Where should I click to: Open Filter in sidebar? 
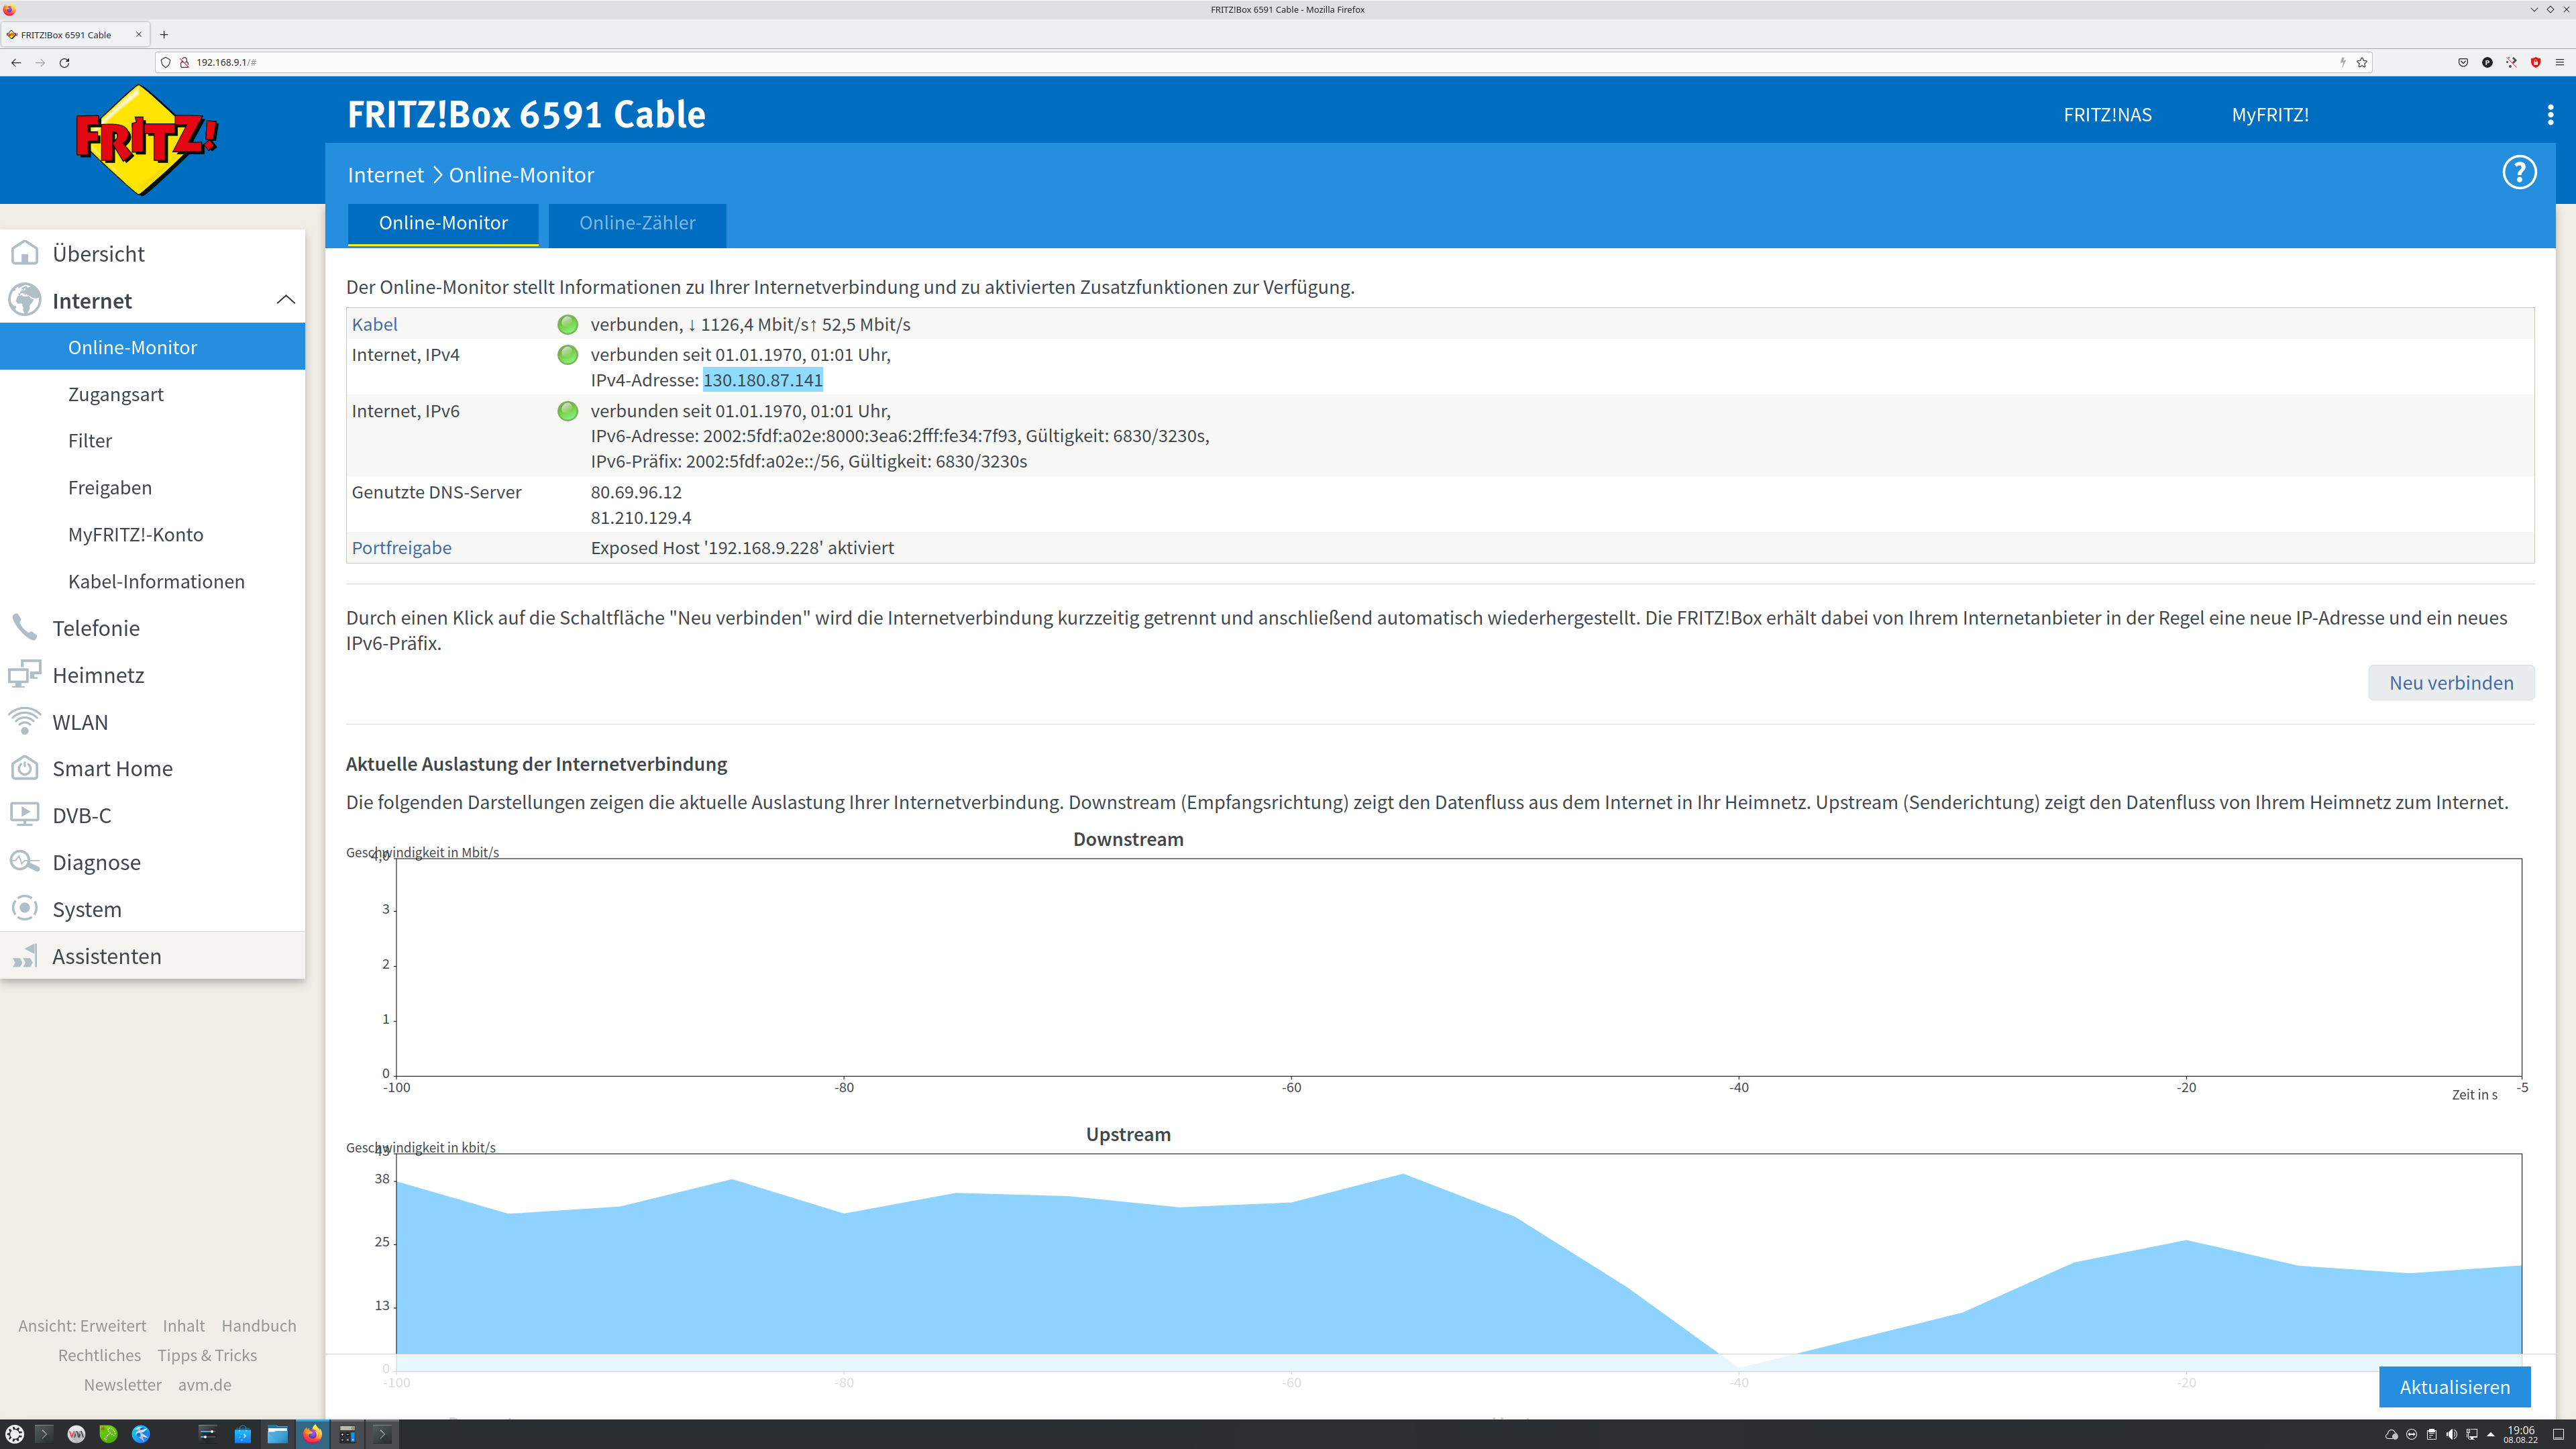(90, 441)
